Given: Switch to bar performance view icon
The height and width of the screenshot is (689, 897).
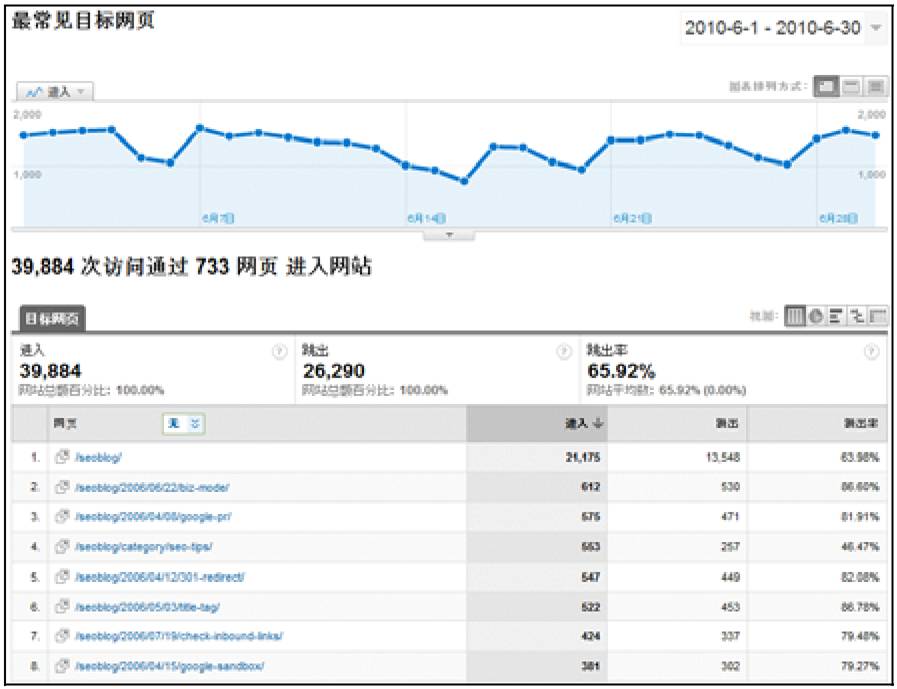Looking at the screenshot, I should tap(836, 316).
